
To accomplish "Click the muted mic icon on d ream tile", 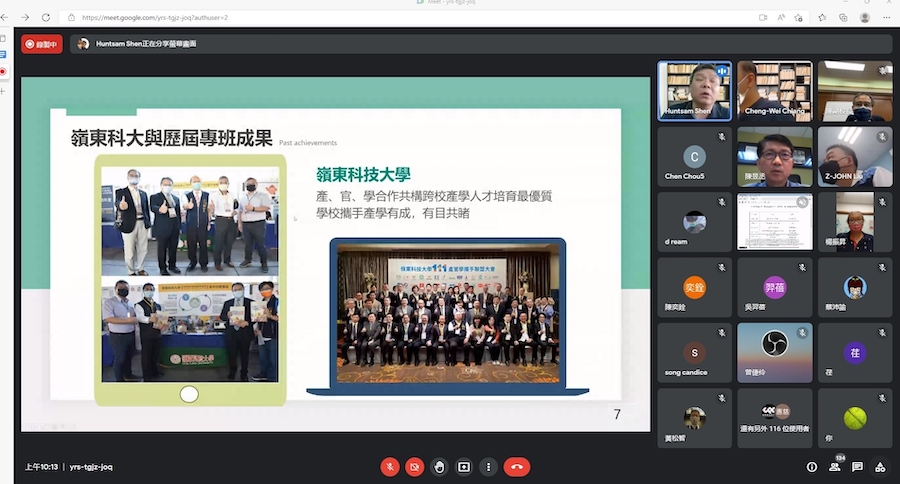I will [x=721, y=202].
